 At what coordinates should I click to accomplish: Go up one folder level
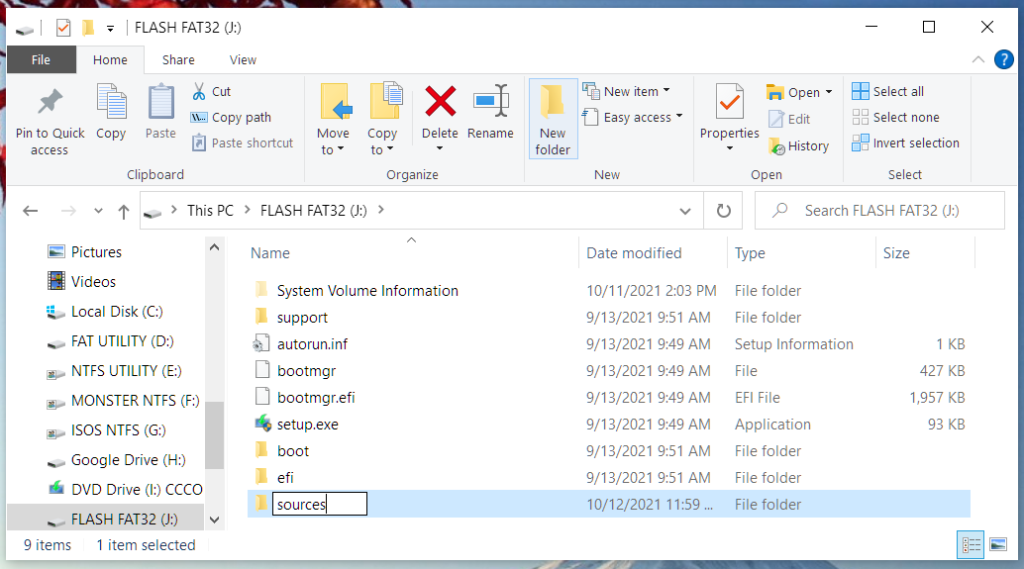(123, 211)
